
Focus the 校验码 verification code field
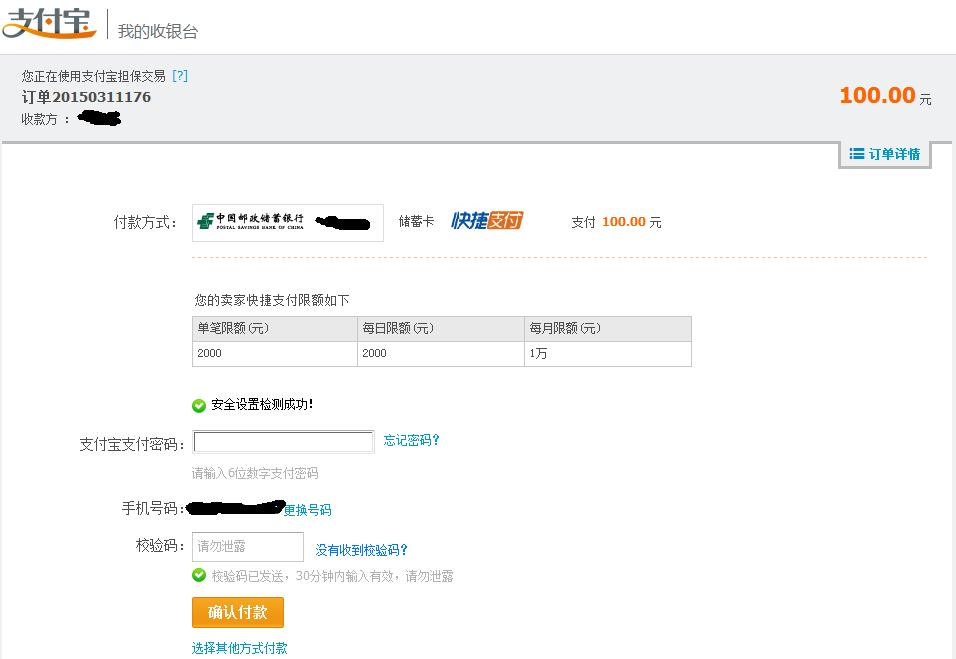click(x=248, y=547)
